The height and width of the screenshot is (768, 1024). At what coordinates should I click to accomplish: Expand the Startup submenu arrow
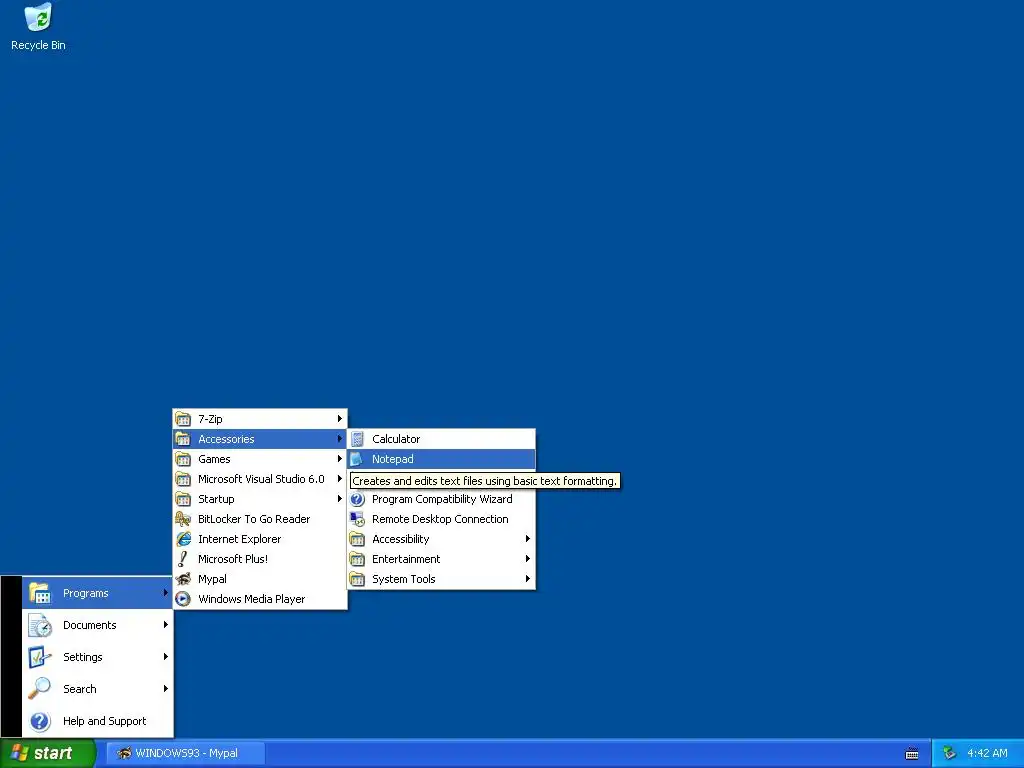click(x=340, y=499)
